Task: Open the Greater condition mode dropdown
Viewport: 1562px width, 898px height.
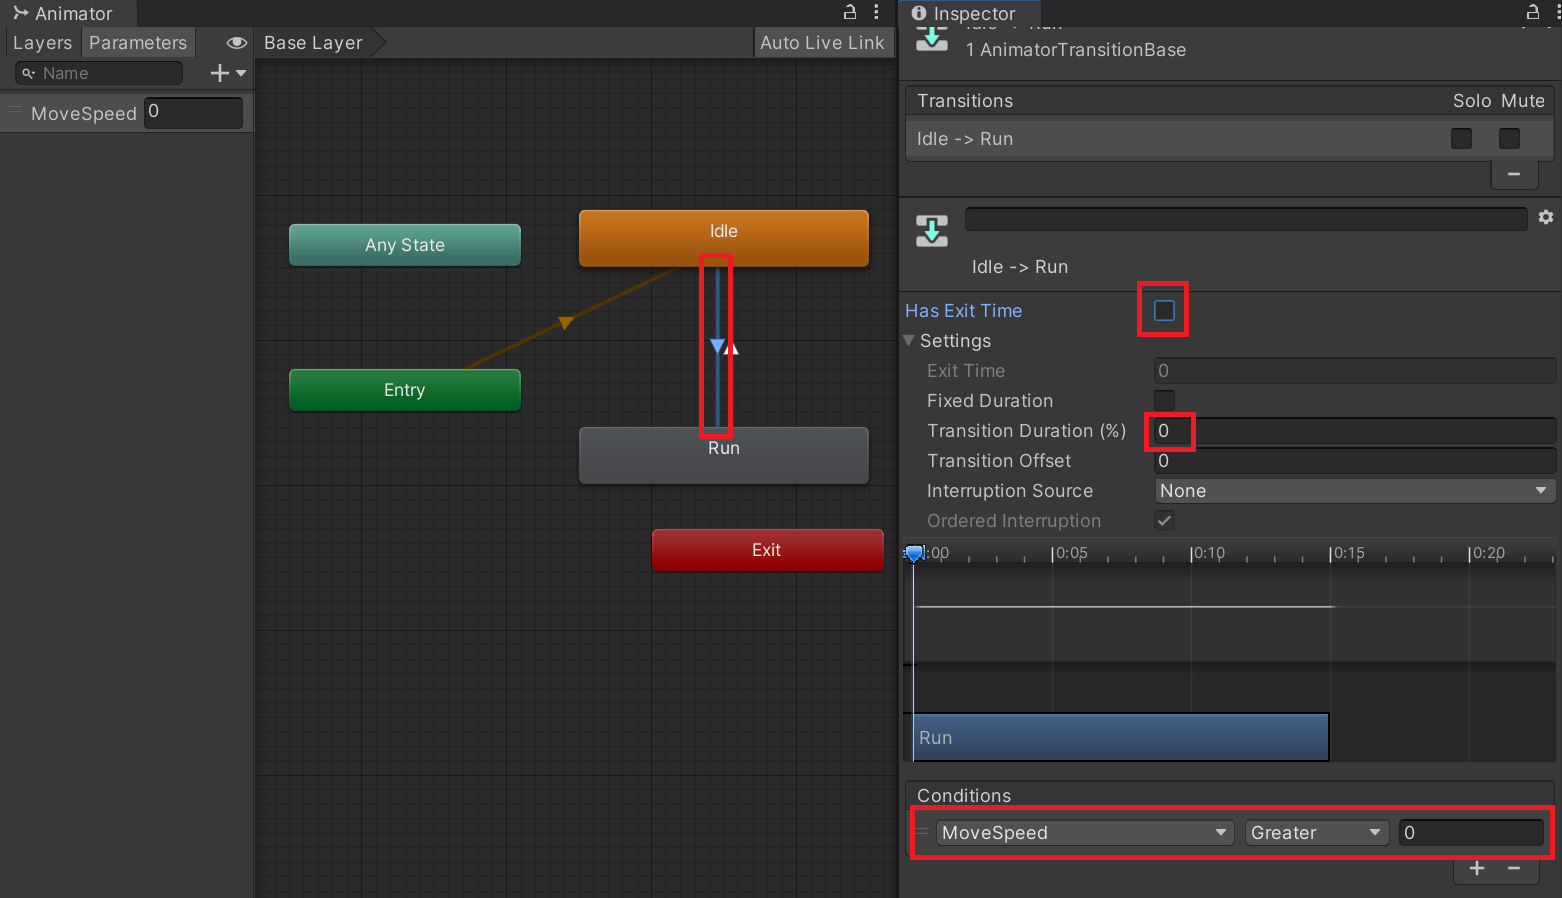Action: (1317, 833)
